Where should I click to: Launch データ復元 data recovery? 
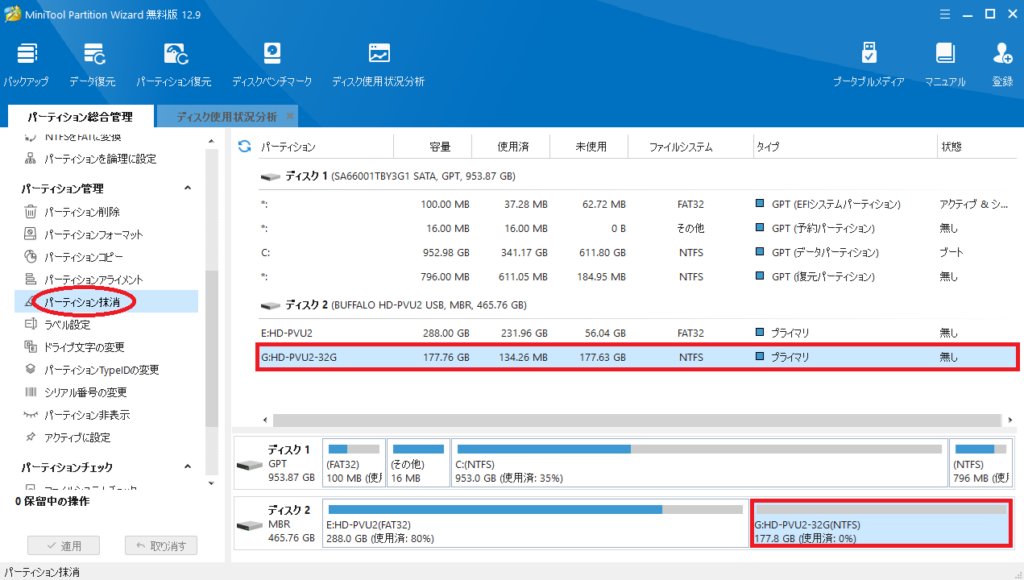point(93,65)
